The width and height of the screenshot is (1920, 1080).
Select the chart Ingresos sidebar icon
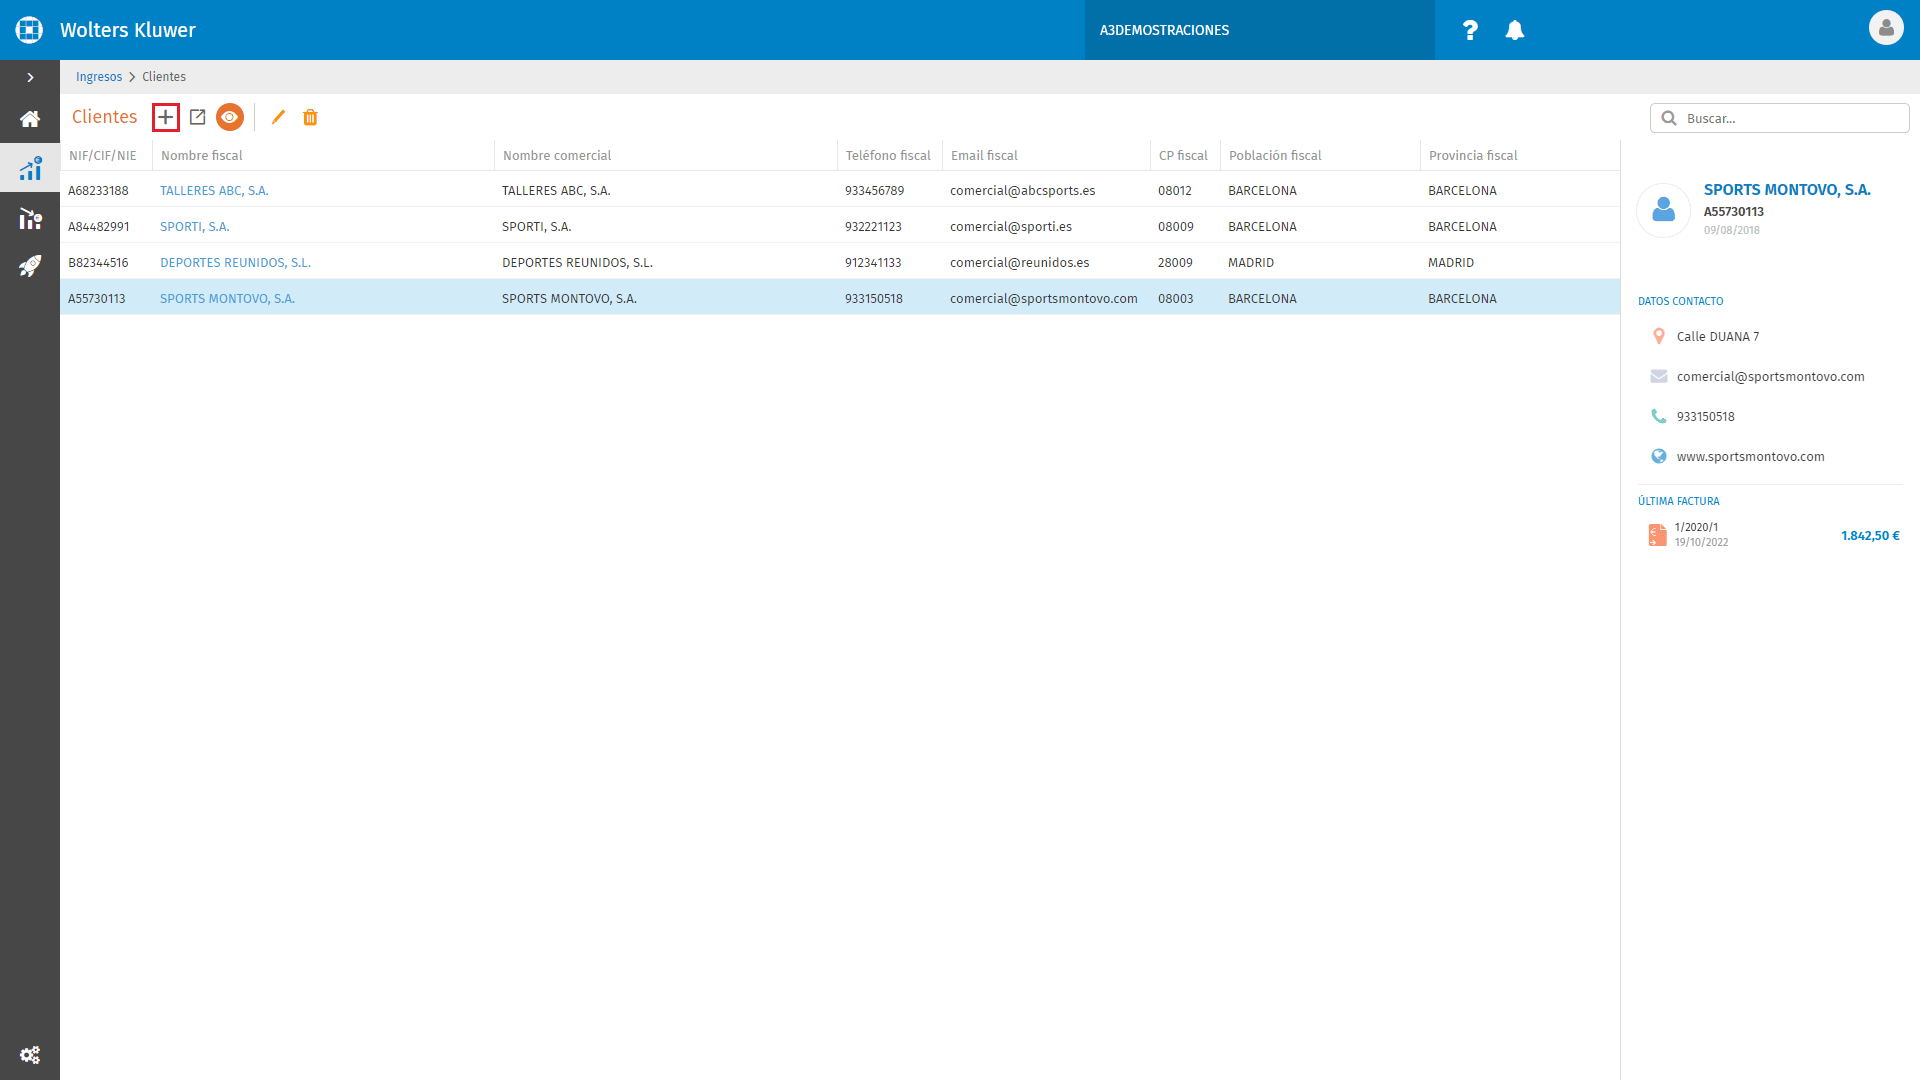(x=30, y=168)
